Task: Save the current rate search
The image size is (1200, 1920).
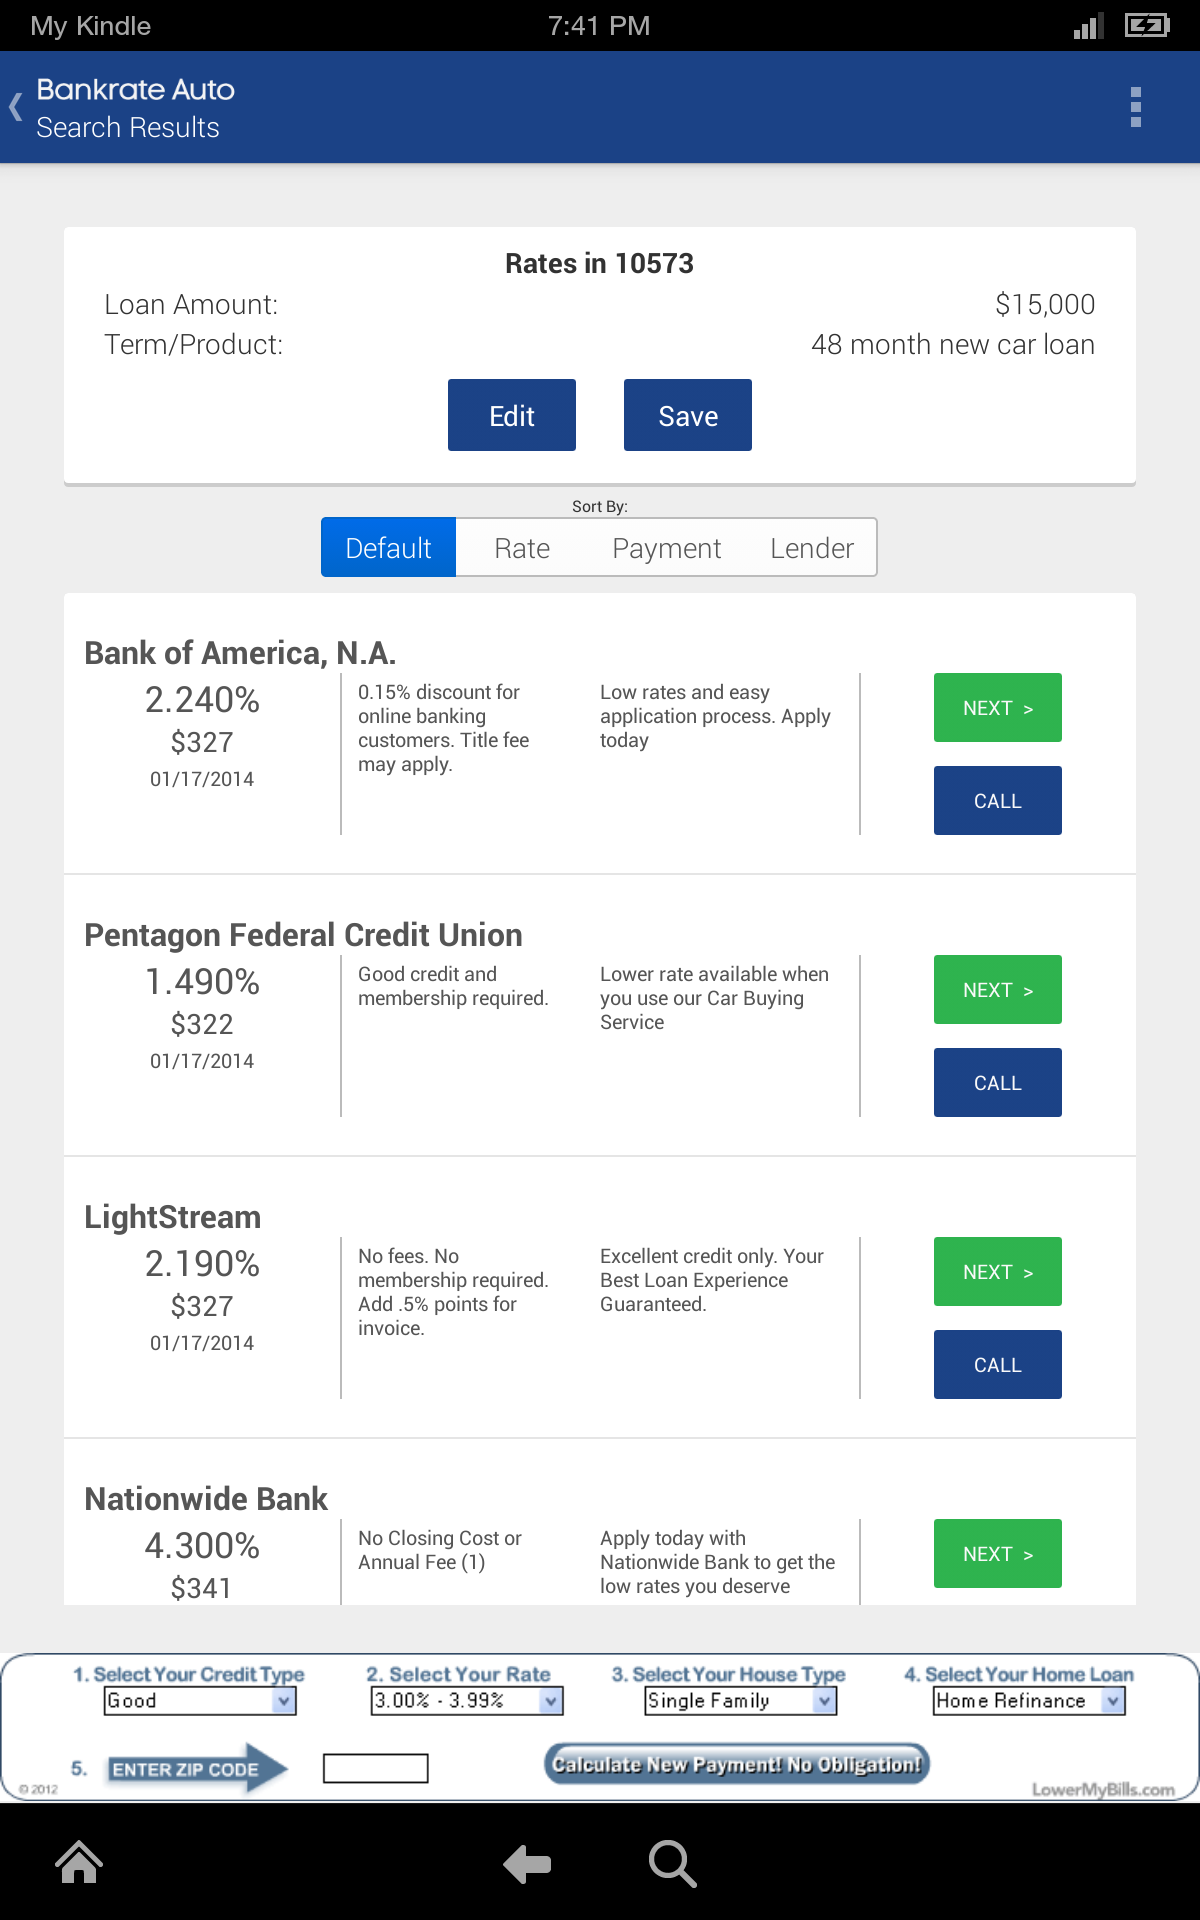Action: coord(688,415)
